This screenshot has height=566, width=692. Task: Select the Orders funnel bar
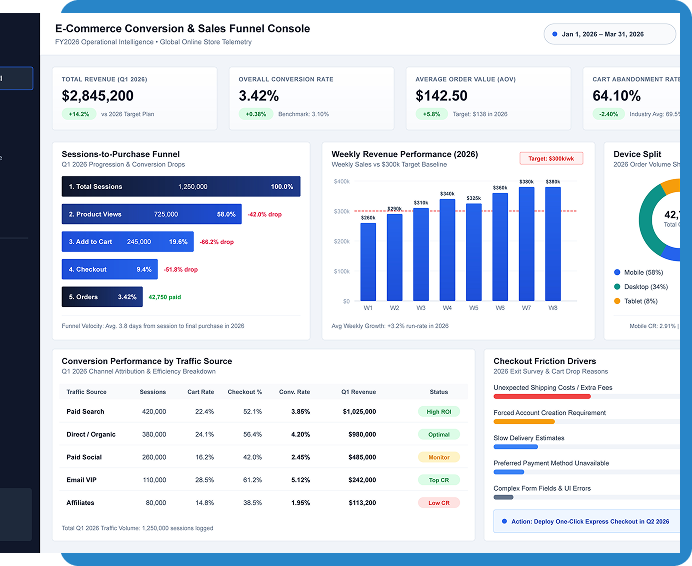pos(102,297)
